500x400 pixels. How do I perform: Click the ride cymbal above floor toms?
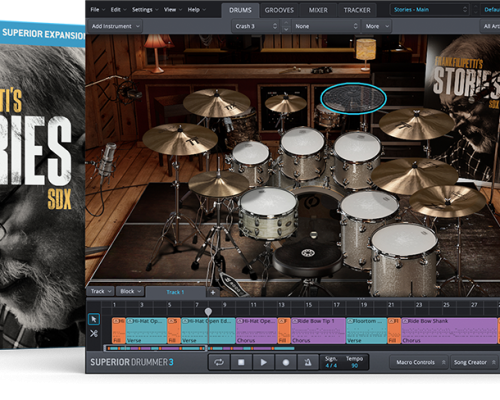pos(414,175)
